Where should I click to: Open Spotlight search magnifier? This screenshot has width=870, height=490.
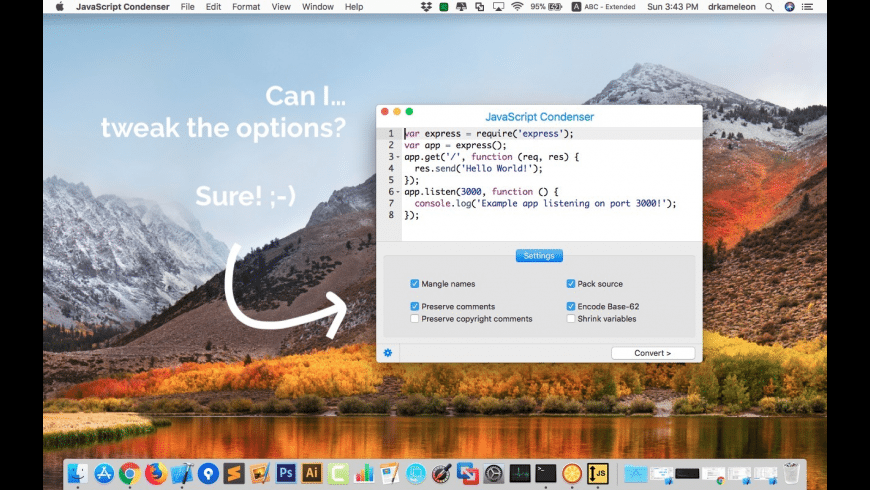(769, 7)
